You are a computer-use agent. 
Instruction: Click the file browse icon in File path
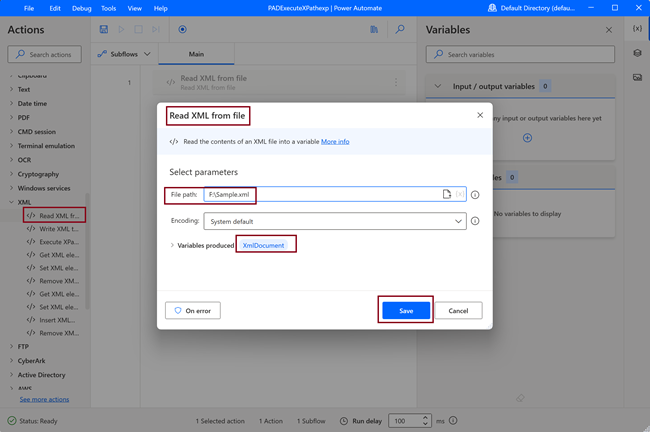coord(447,194)
